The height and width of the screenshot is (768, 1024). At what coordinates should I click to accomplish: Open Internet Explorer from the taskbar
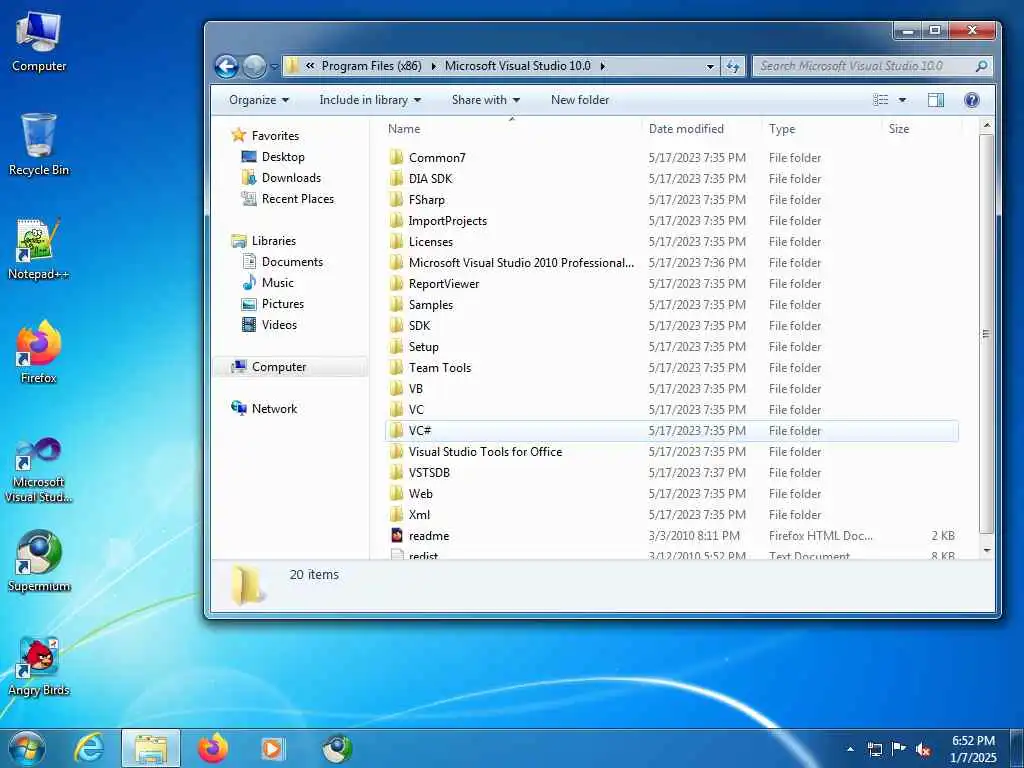pyautogui.click(x=89, y=749)
